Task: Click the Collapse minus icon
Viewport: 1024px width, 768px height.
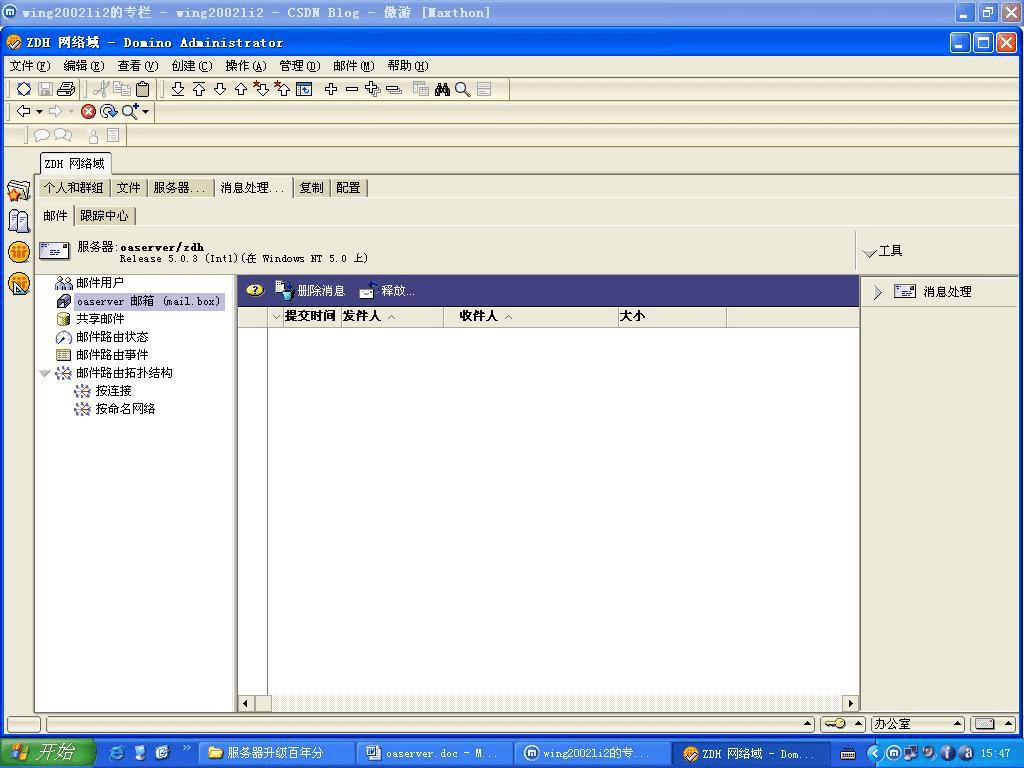Action: [352, 89]
